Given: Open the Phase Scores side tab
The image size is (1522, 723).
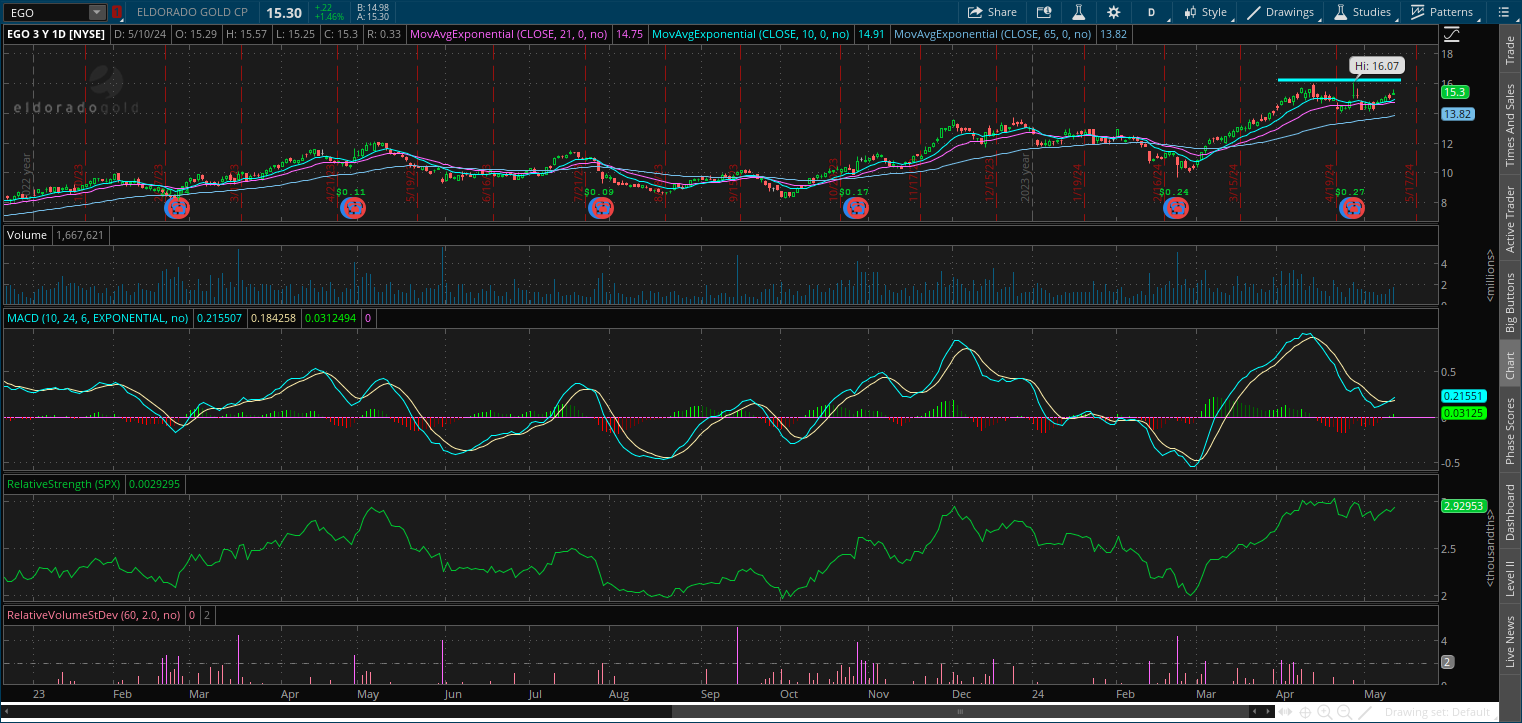Looking at the screenshot, I should 1510,430.
